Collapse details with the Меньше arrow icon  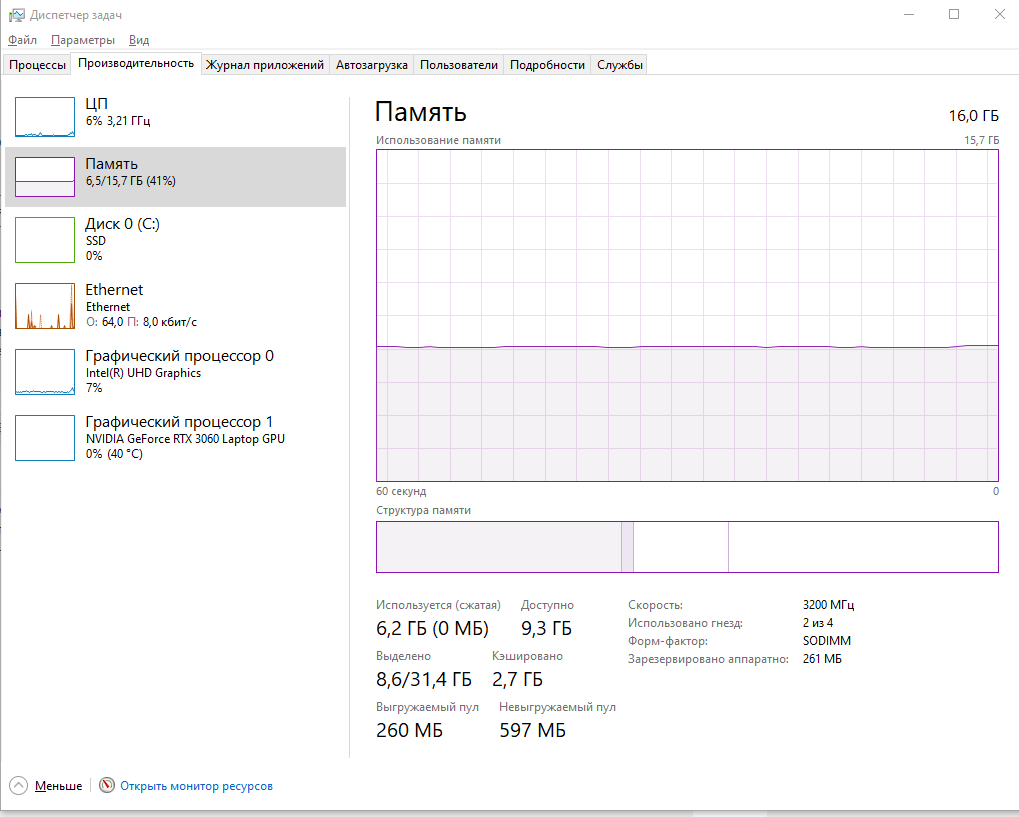point(19,785)
